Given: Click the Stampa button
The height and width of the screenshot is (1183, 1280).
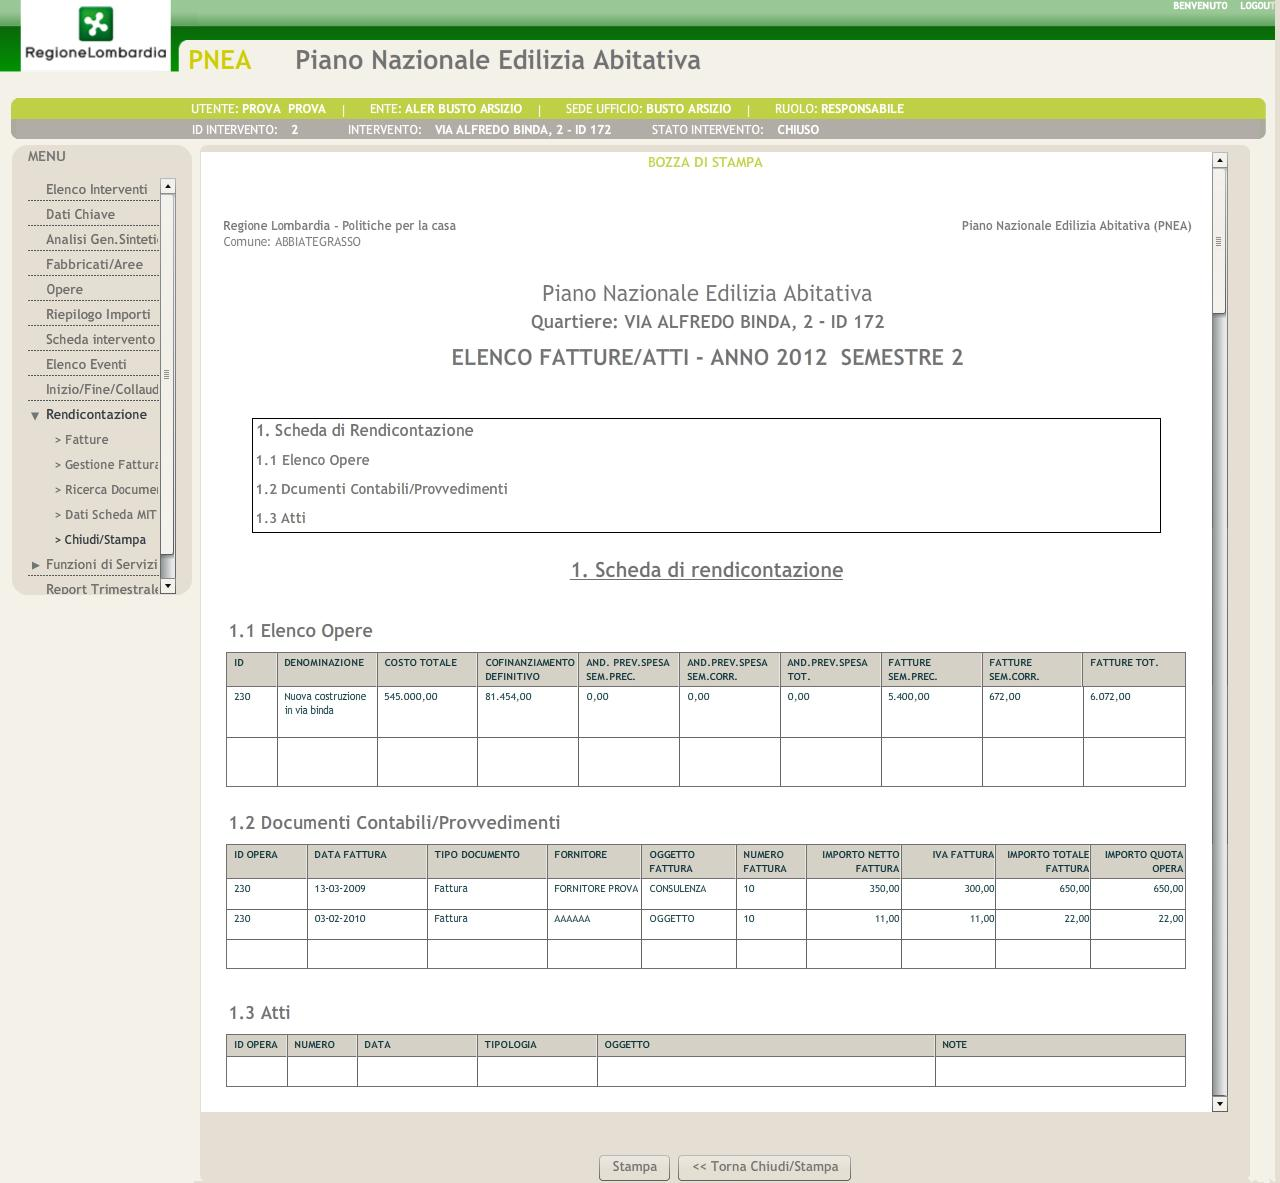Looking at the screenshot, I should (x=634, y=1167).
